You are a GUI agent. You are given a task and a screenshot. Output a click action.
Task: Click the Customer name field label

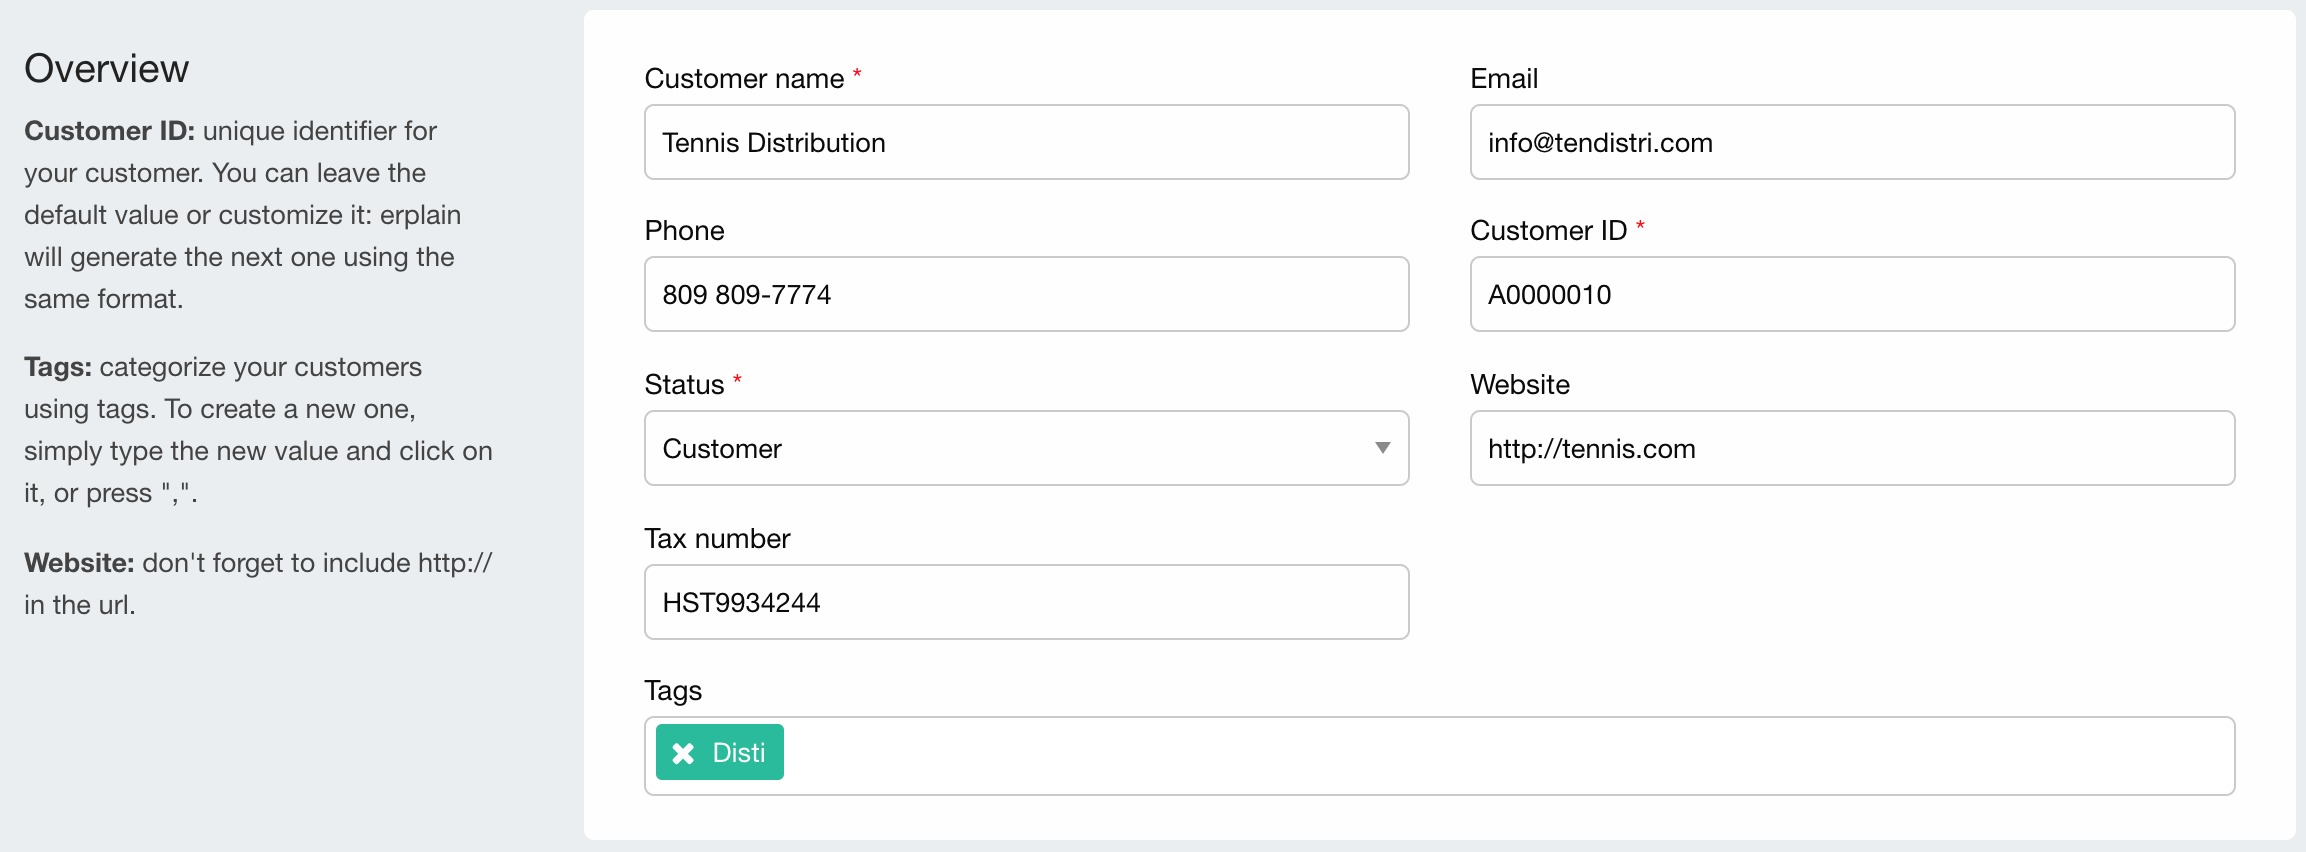point(744,78)
